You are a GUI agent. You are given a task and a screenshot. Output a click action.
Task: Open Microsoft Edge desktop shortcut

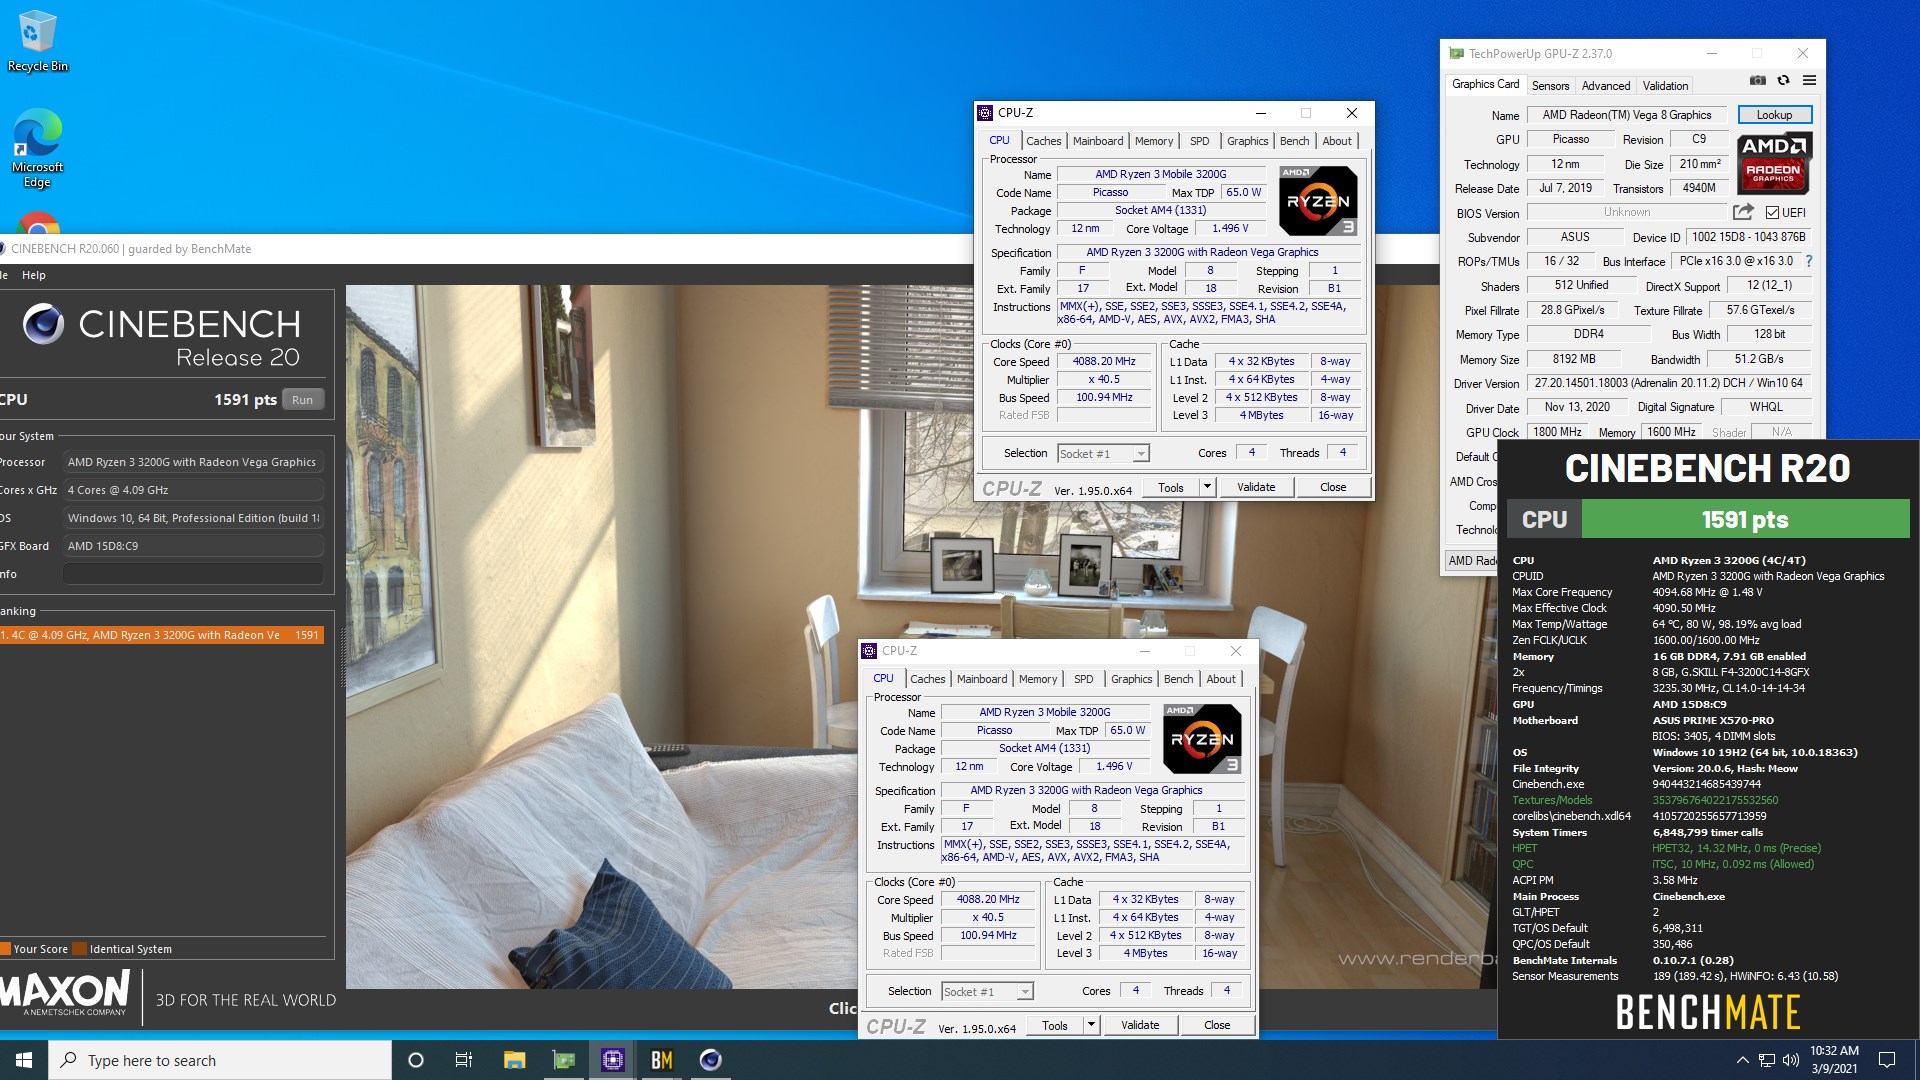pyautogui.click(x=37, y=147)
